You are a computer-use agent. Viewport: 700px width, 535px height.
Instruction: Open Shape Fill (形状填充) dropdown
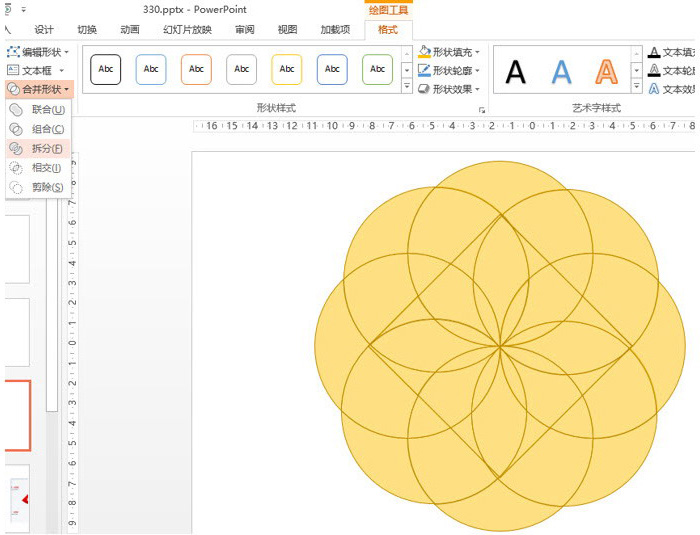(x=450, y=52)
